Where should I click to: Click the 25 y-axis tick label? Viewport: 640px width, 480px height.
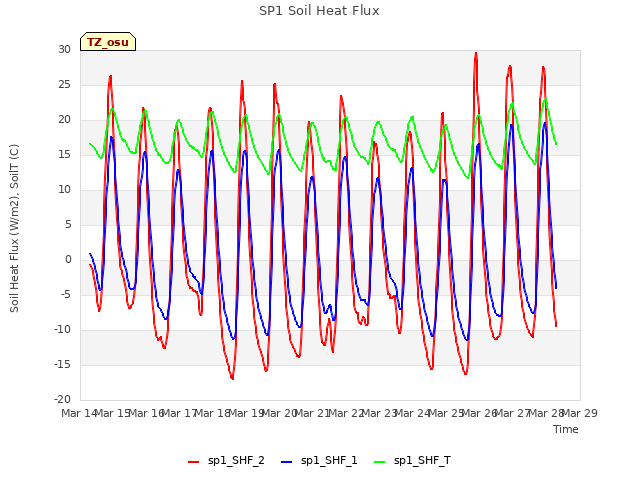pyautogui.click(x=64, y=85)
